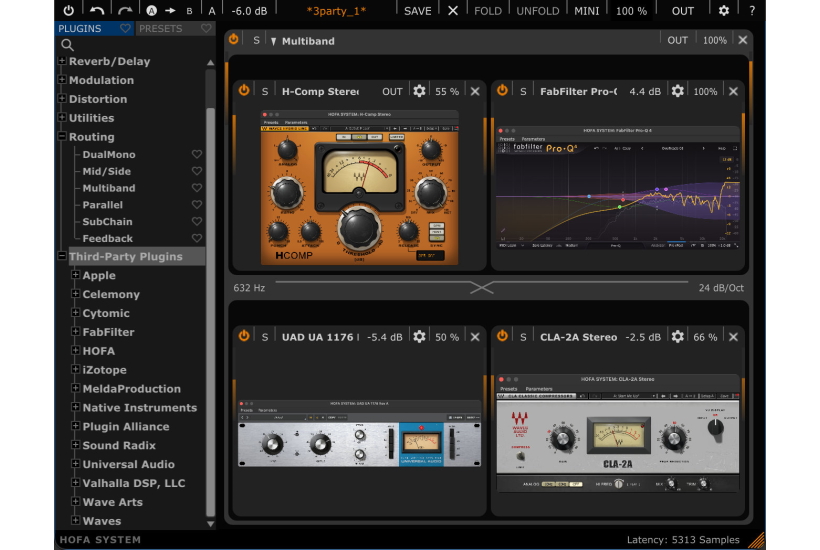Adjust the 632 Hz crossover slider handle
This screenshot has height=550, width=820.
click(481, 288)
